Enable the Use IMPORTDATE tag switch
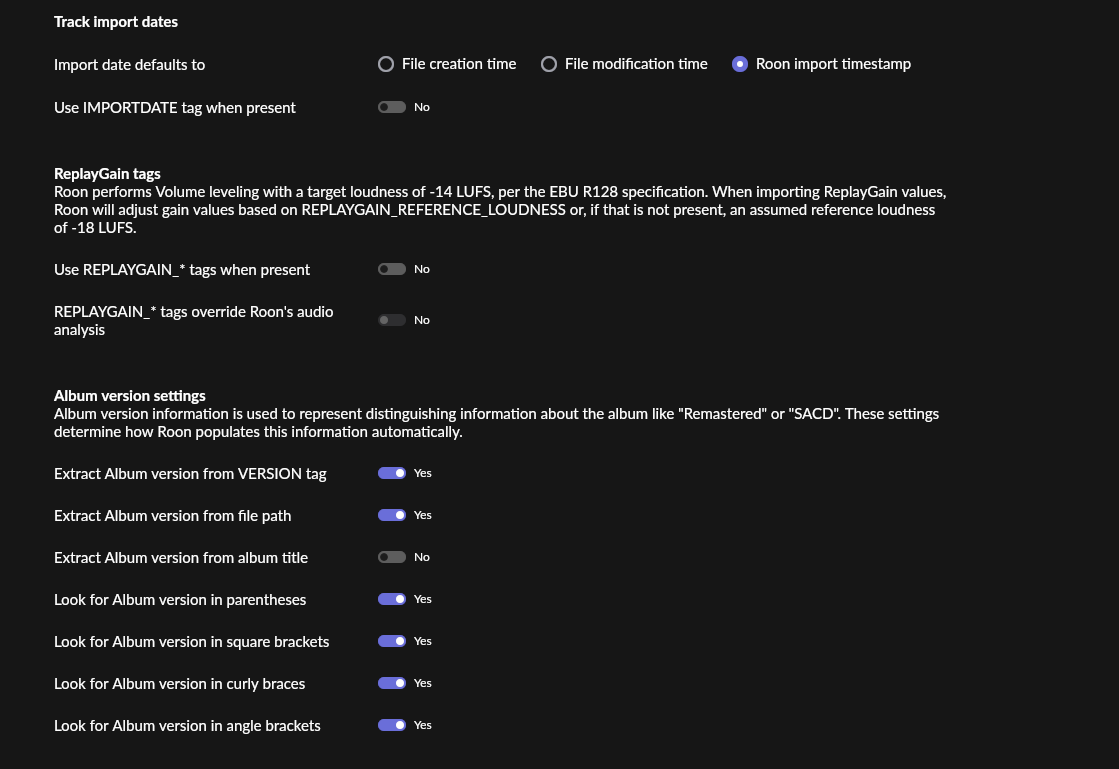The height and width of the screenshot is (769, 1119). click(x=392, y=107)
